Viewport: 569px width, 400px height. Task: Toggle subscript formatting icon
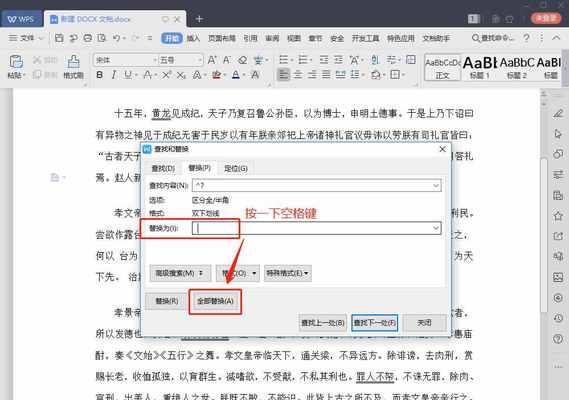click(x=181, y=75)
